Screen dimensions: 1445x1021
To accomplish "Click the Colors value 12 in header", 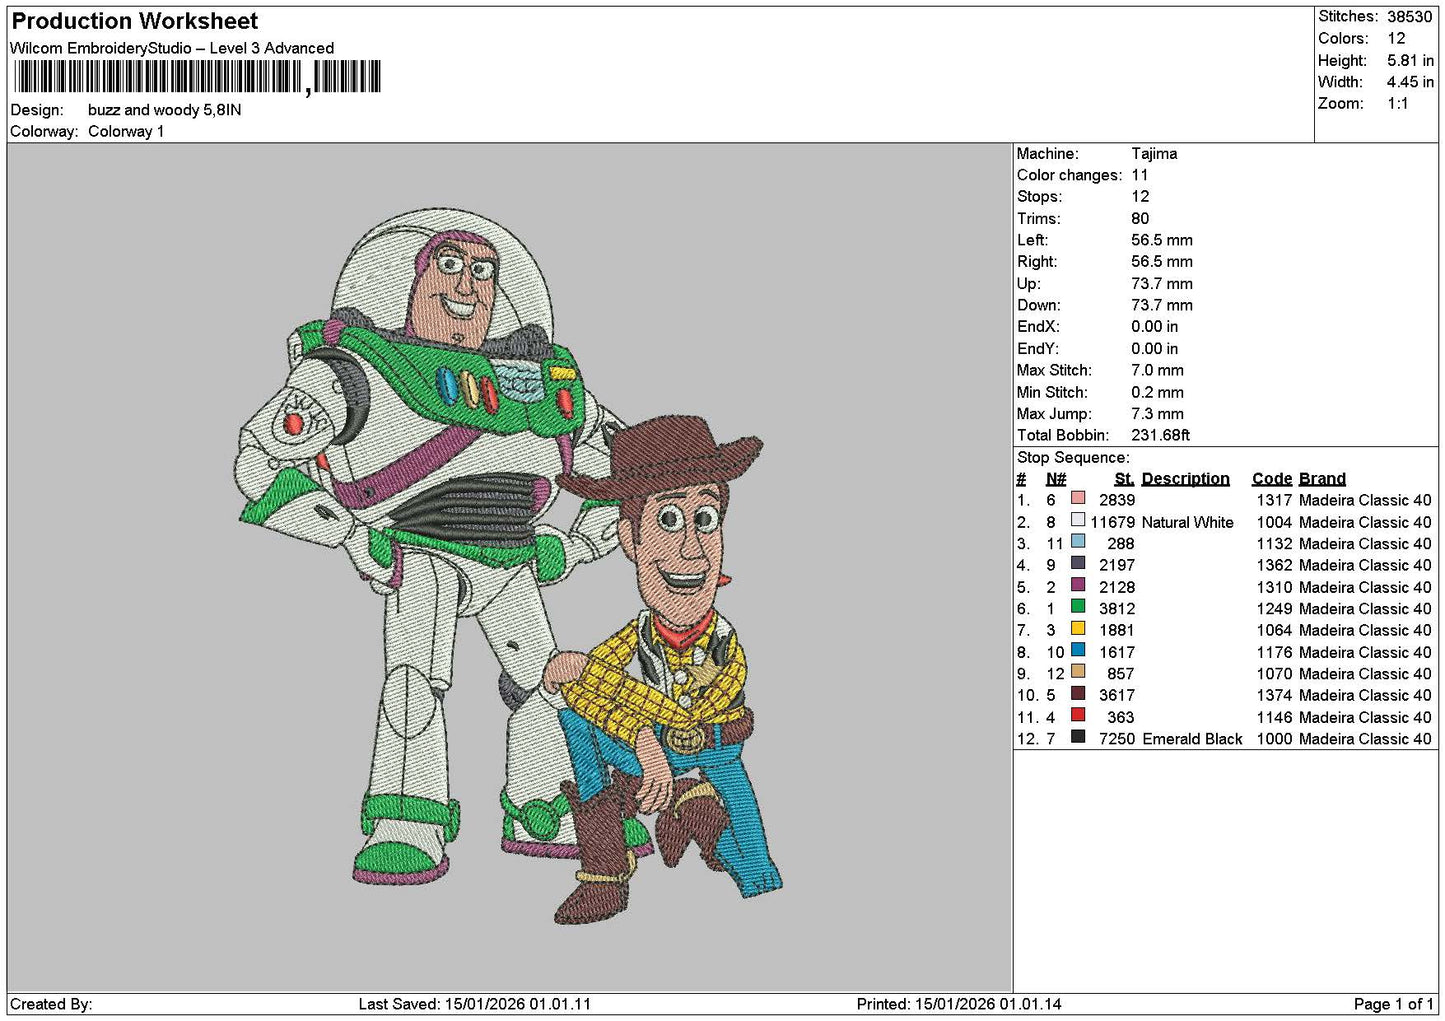I will (x=1396, y=39).
